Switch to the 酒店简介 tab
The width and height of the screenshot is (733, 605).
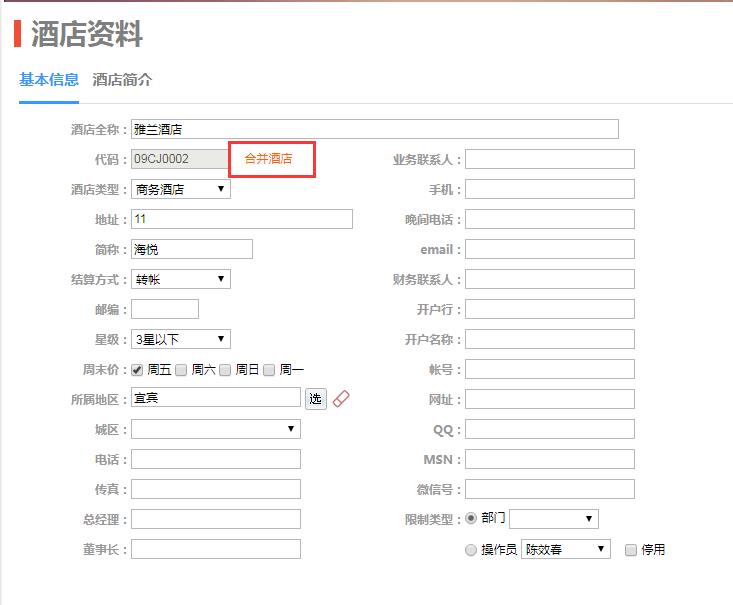[x=122, y=80]
